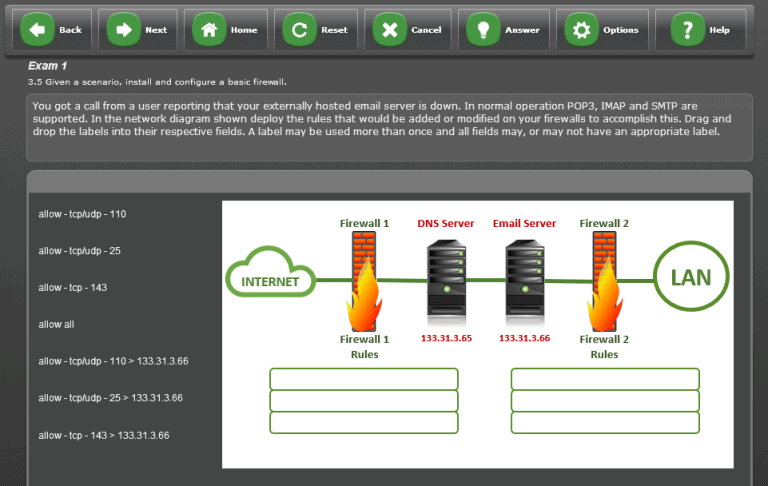Select label 'allow - tcp/udp - 110 > 133.31.3.66'
This screenshot has height=486, width=768.
tap(113, 361)
